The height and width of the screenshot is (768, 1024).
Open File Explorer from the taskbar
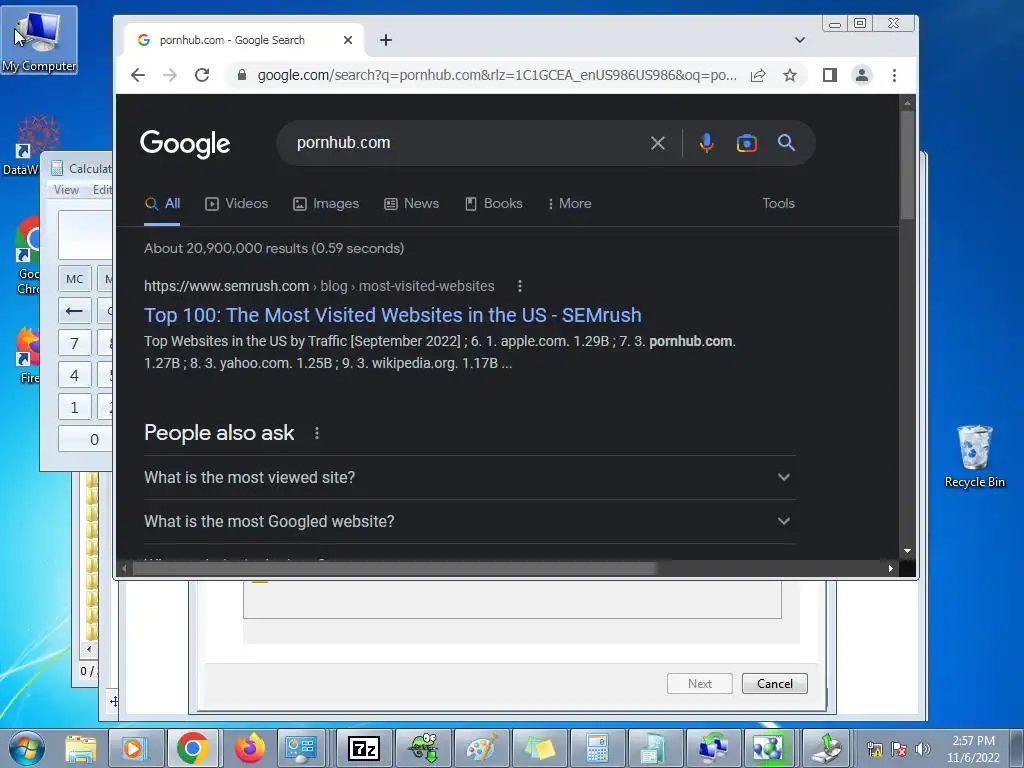(80, 748)
